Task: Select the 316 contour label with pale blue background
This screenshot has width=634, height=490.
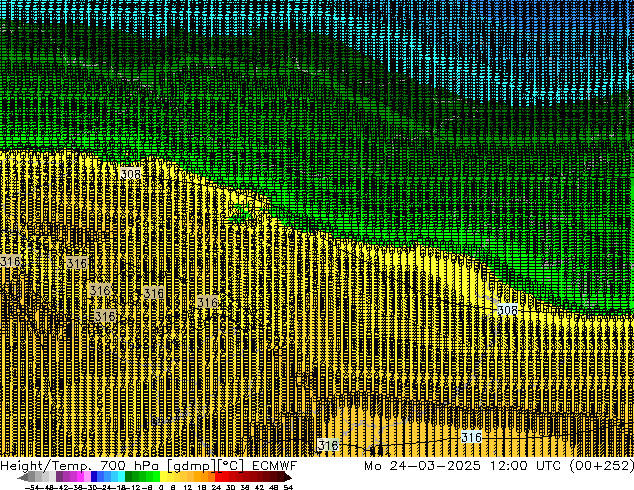Action: coord(471,437)
